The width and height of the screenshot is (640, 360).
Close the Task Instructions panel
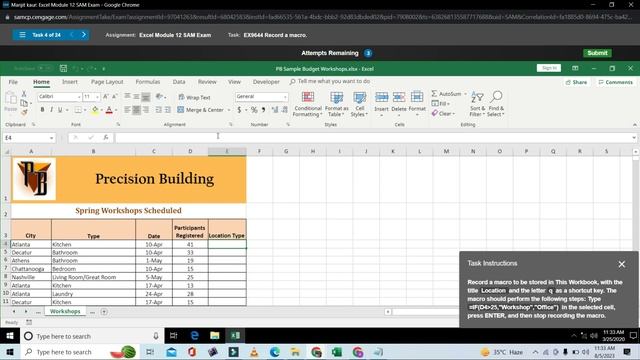(622, 264)
